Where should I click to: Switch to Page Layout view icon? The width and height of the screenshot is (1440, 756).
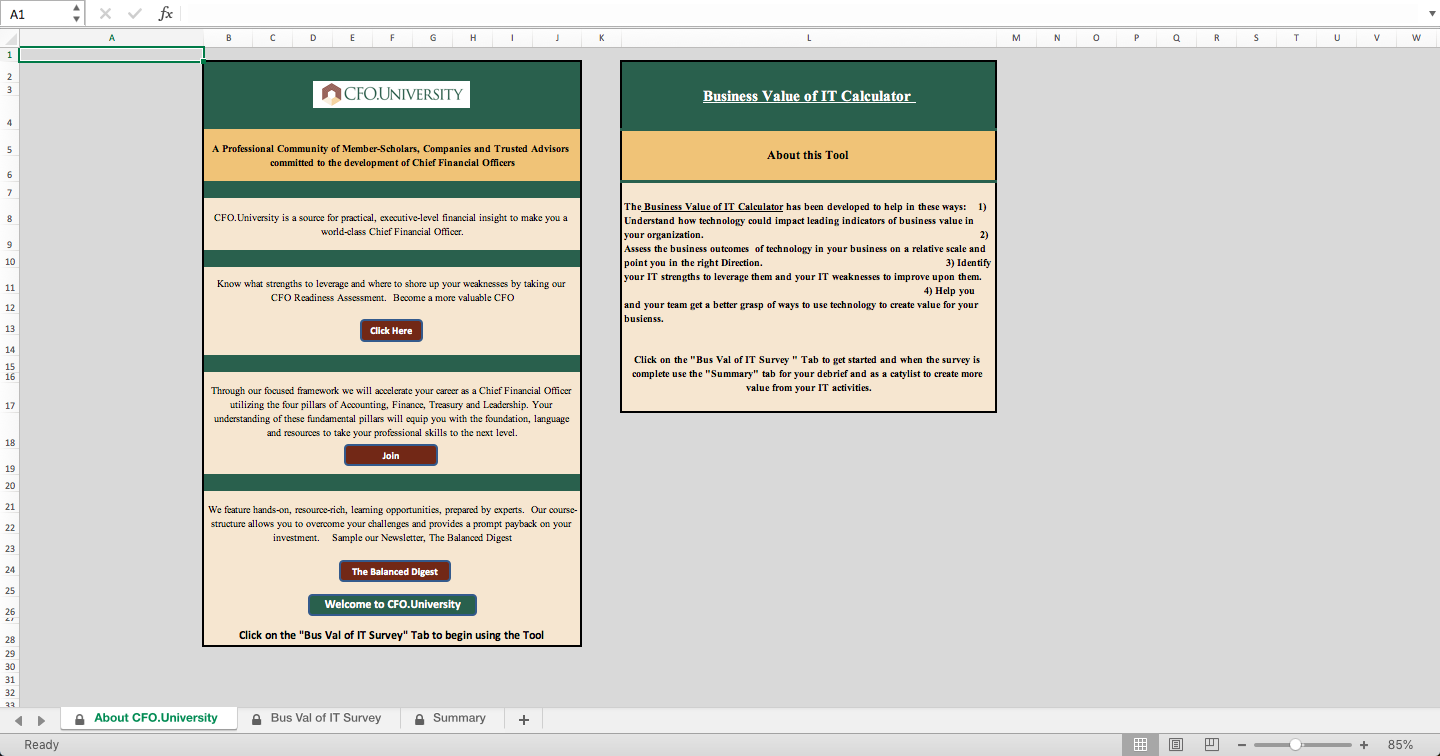point(1176,745)
